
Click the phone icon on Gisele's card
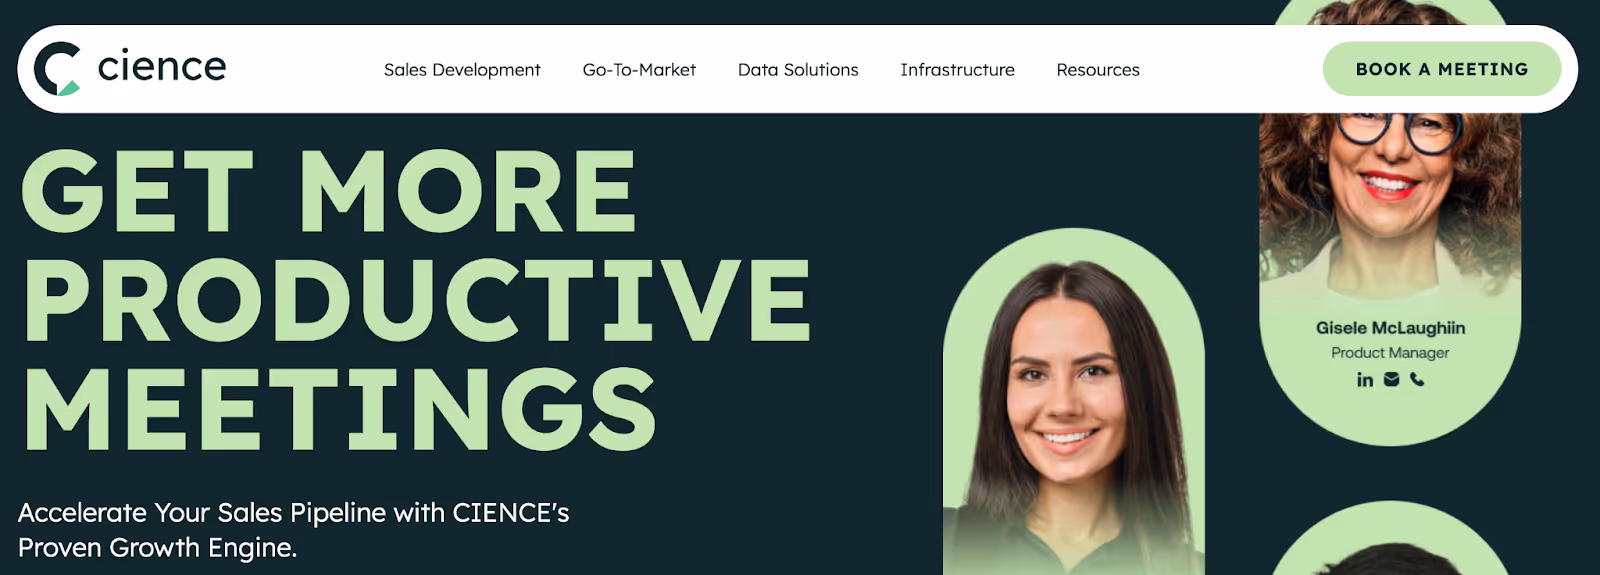click(1417, 380)
